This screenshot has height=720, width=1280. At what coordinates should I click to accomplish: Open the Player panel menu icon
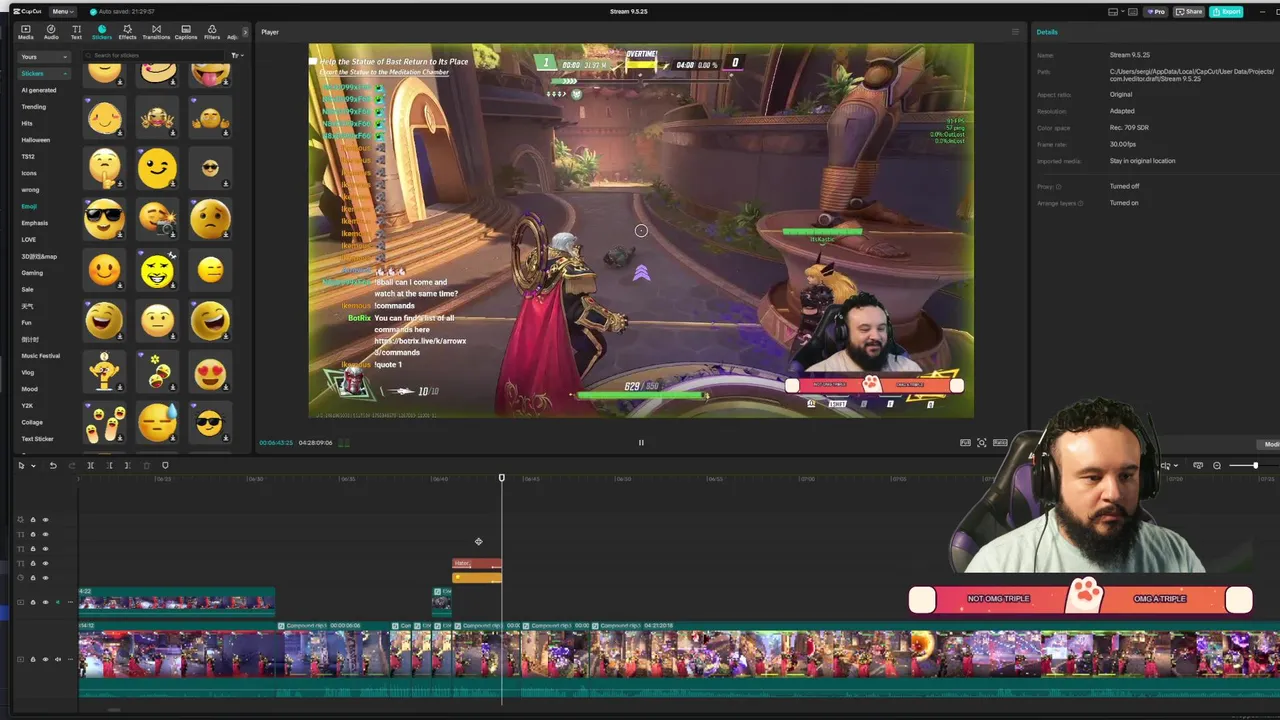pos(1015,32)
